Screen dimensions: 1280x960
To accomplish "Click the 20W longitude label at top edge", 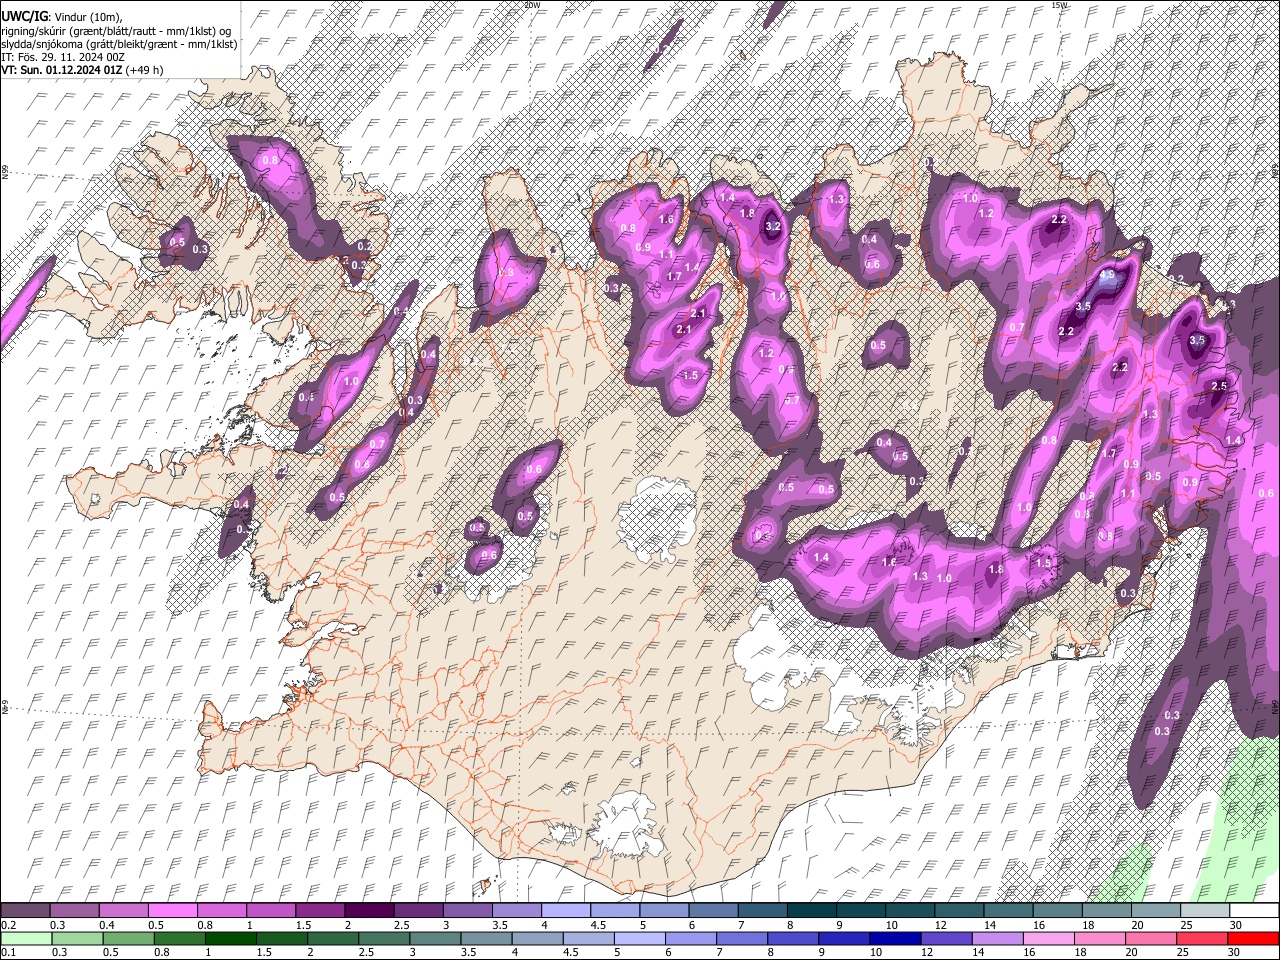I will point(531,5).
